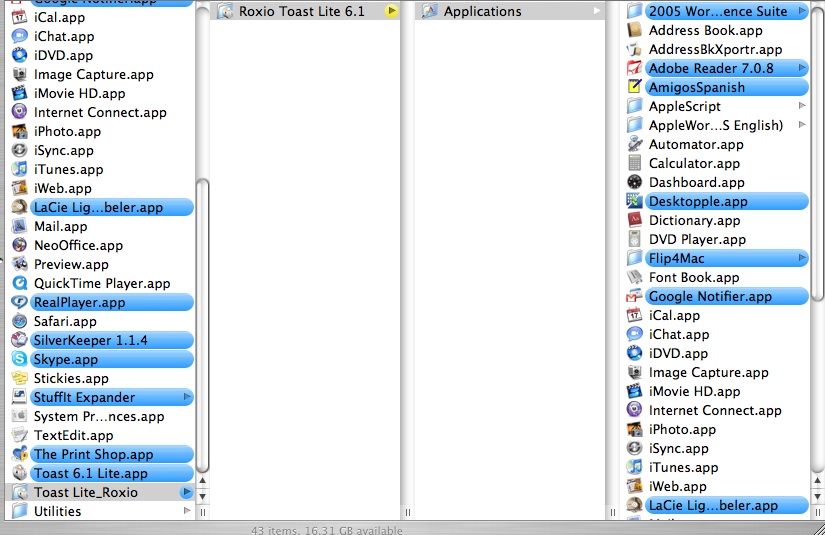Select the Utilities folder name
Viewport: 825px width, 535px height.
[57, 511]
